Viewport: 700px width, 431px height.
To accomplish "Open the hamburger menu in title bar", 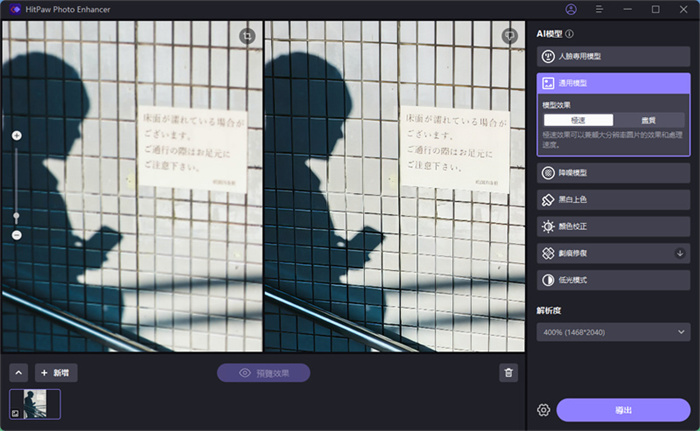I will [x=599, y=9].
